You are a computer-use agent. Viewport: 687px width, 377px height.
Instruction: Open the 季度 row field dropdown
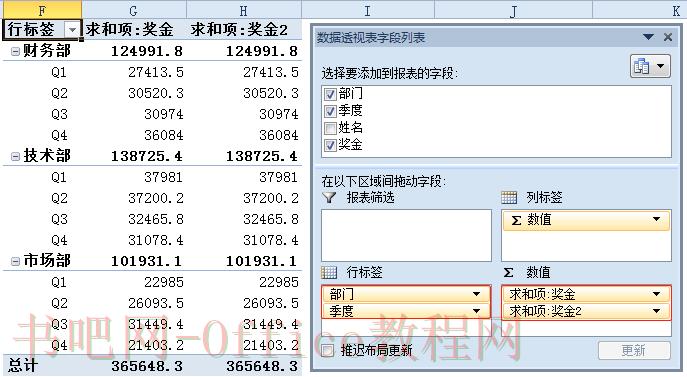click(476, 311)
